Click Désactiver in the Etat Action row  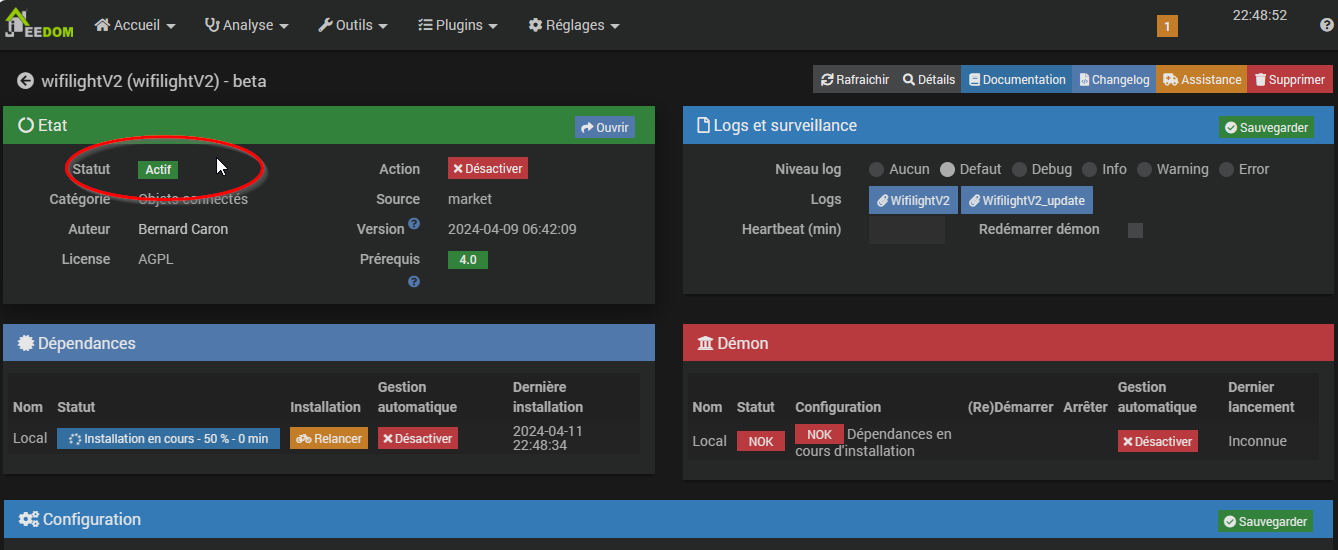click(488, 169)
